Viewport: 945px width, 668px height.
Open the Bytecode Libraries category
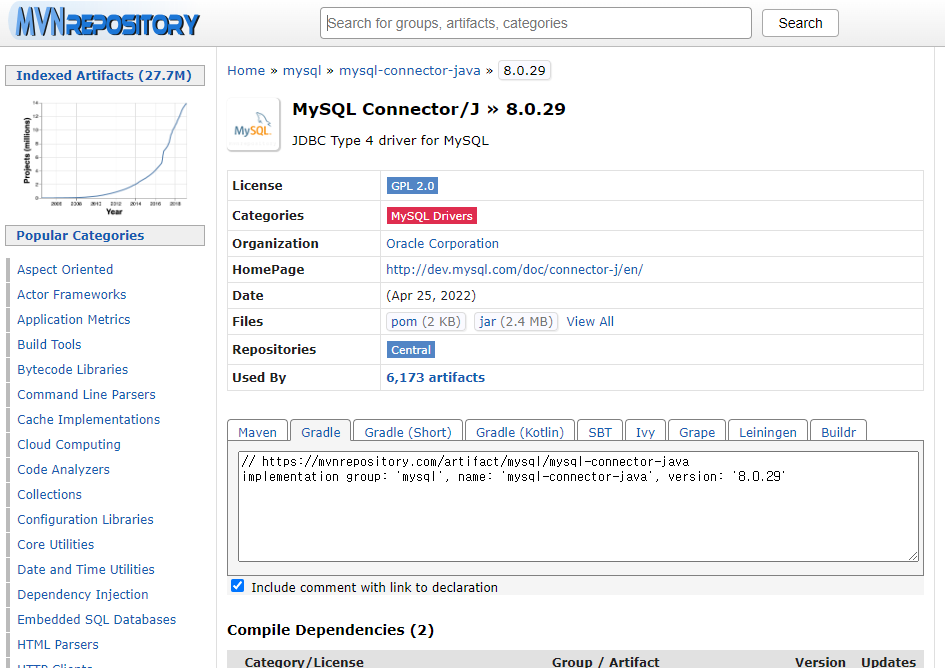pos(73,370)
